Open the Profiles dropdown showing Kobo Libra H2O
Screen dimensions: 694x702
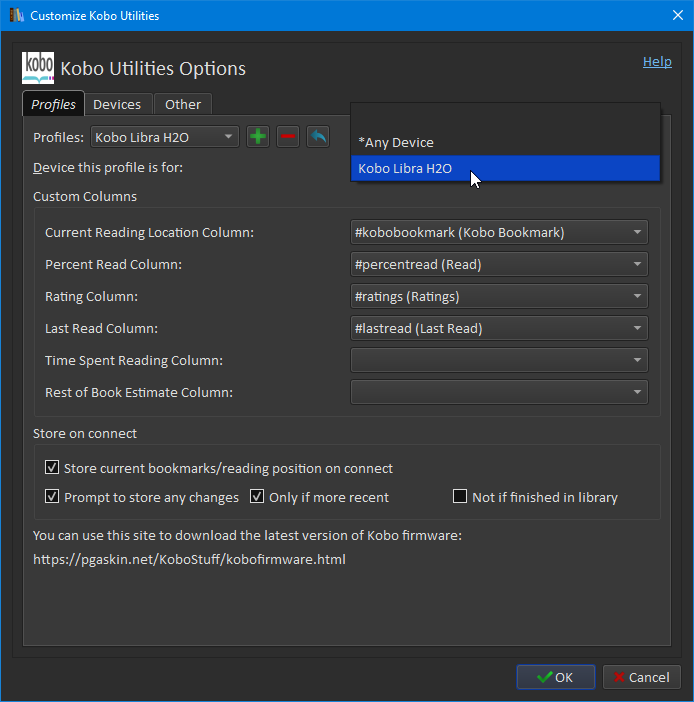[x=165, y=137]
